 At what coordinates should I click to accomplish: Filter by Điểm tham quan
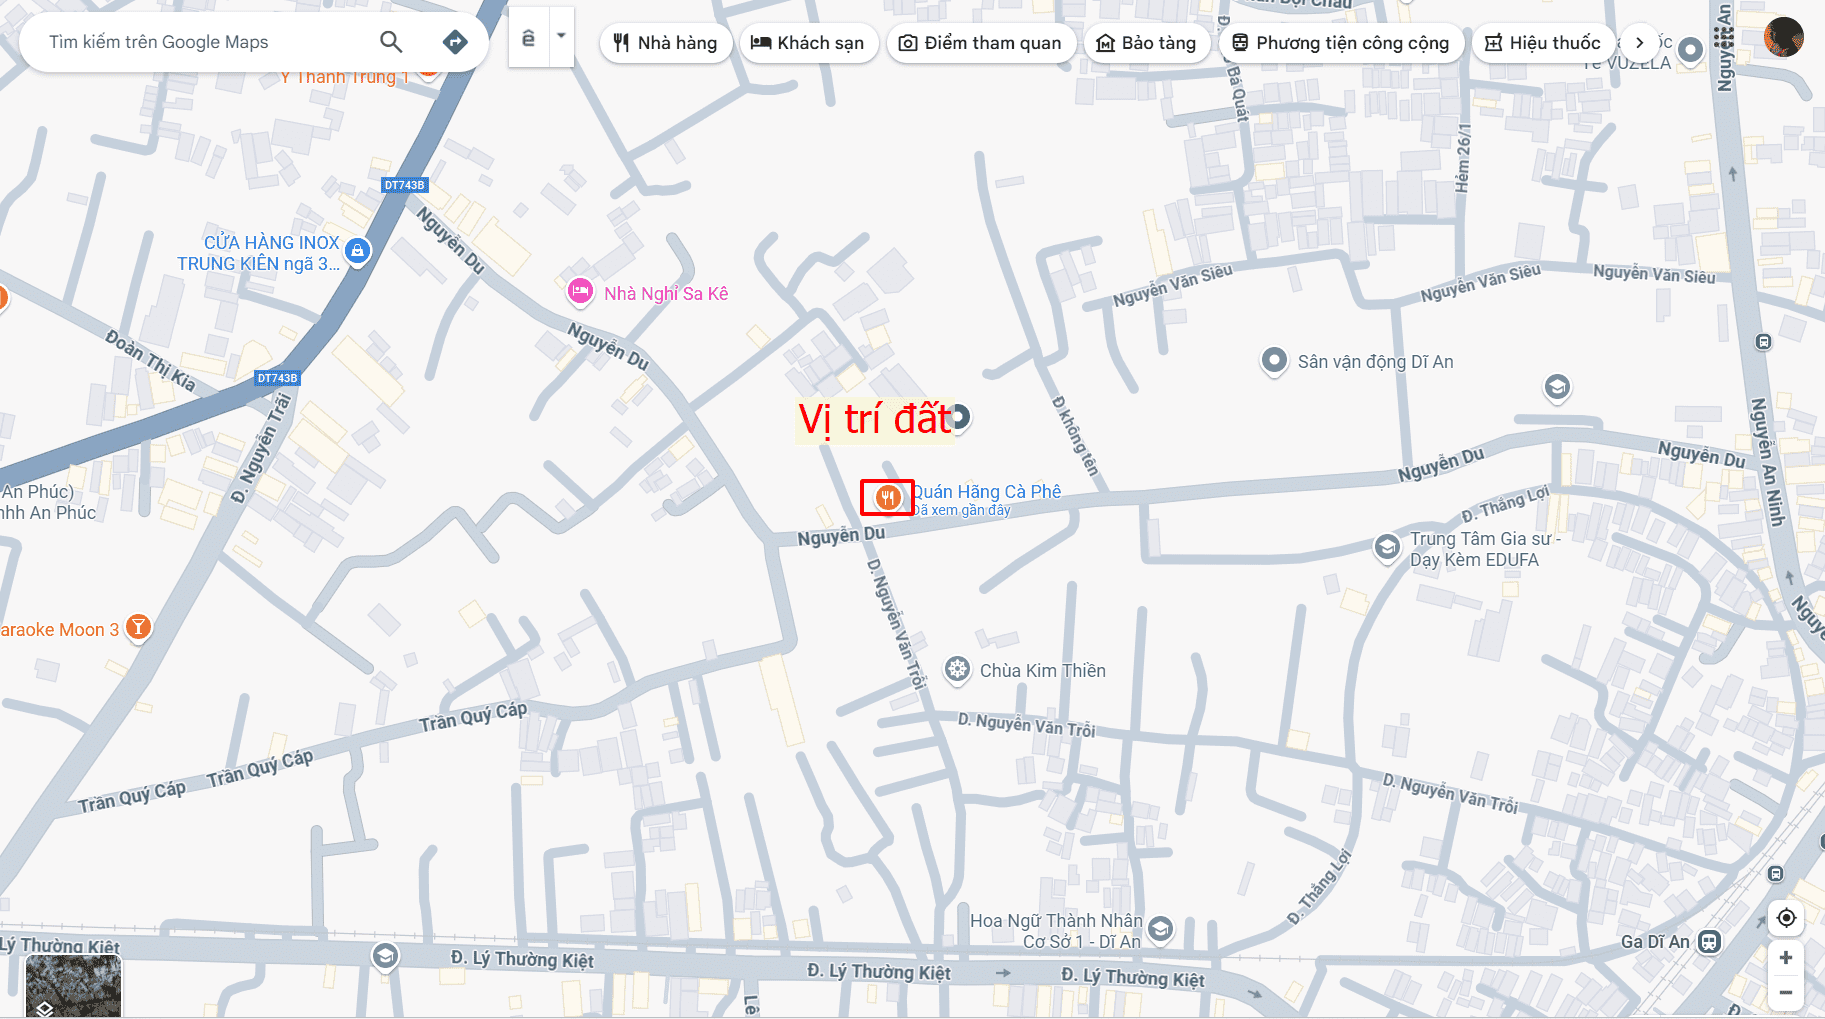(x=981, y=43)
